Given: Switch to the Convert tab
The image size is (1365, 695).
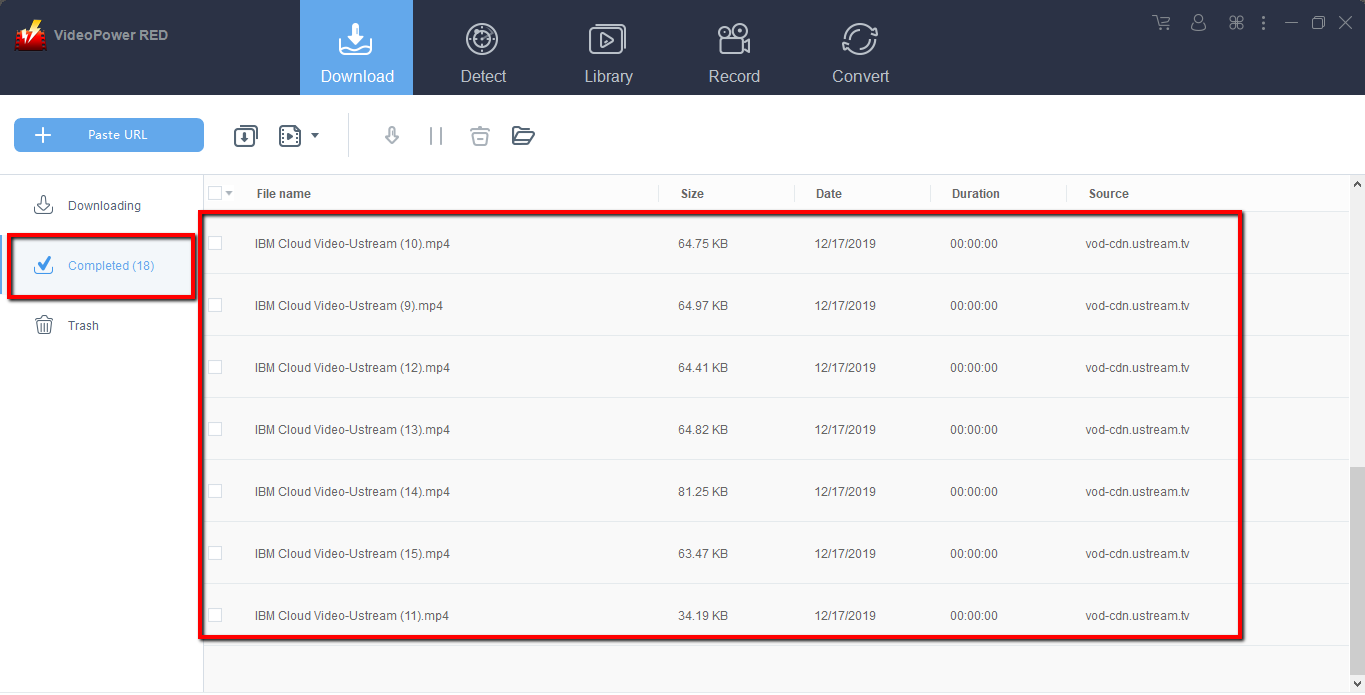Looking at the screenshot, I should [860, 47].
